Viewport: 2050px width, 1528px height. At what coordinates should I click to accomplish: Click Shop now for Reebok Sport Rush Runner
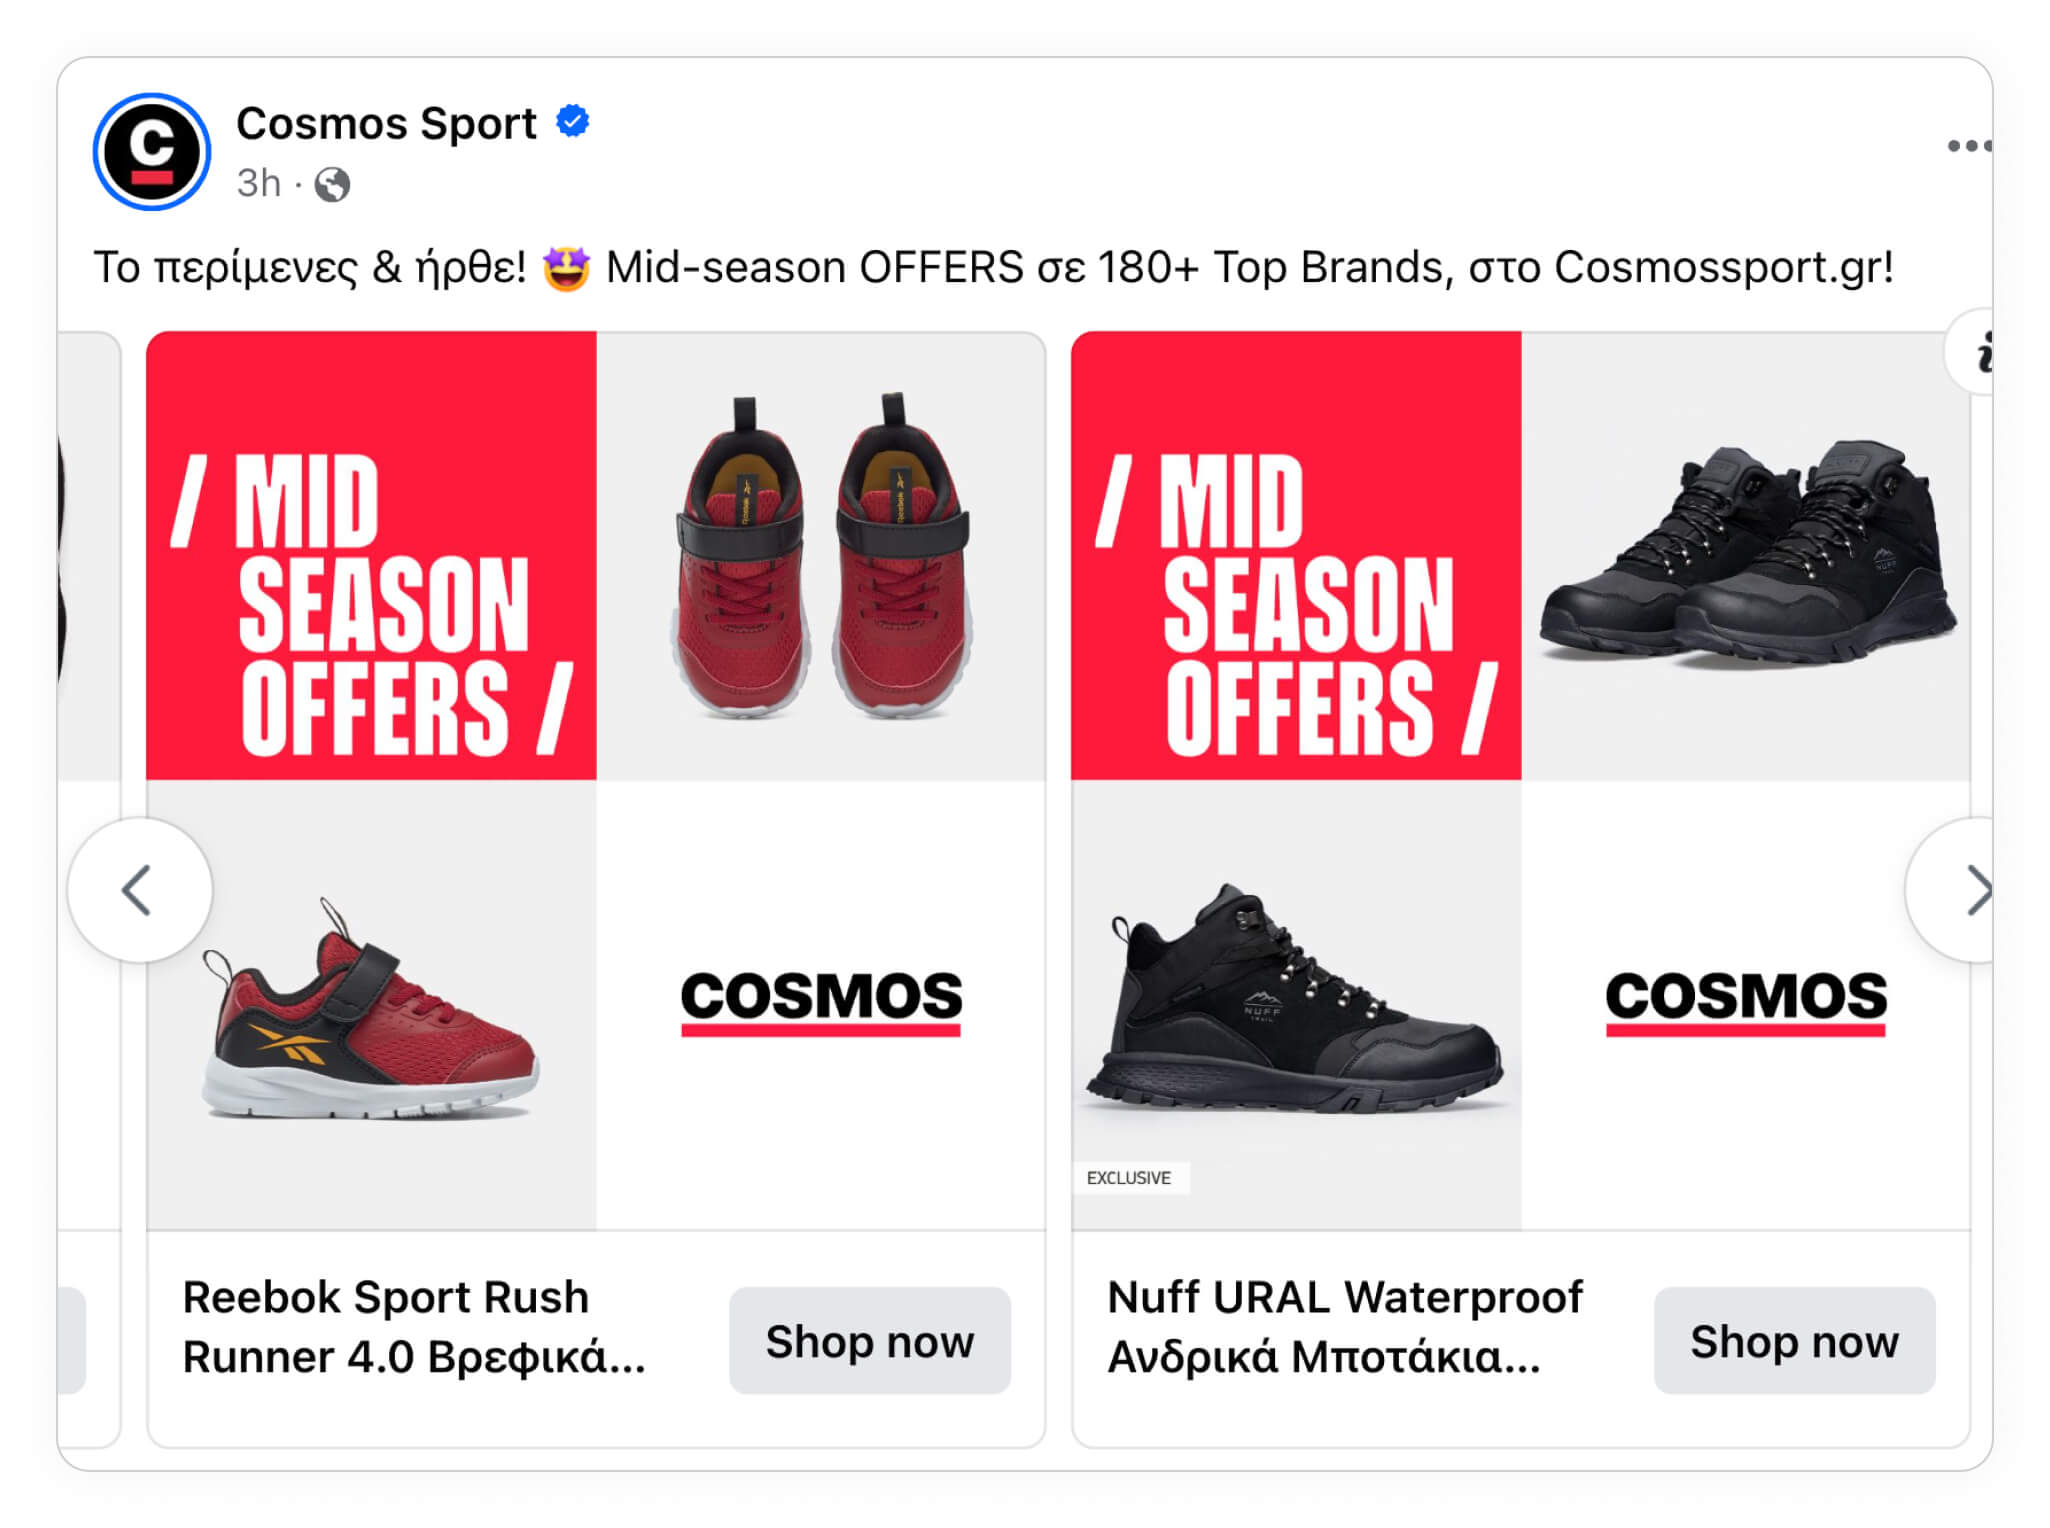coord(870,1340)
